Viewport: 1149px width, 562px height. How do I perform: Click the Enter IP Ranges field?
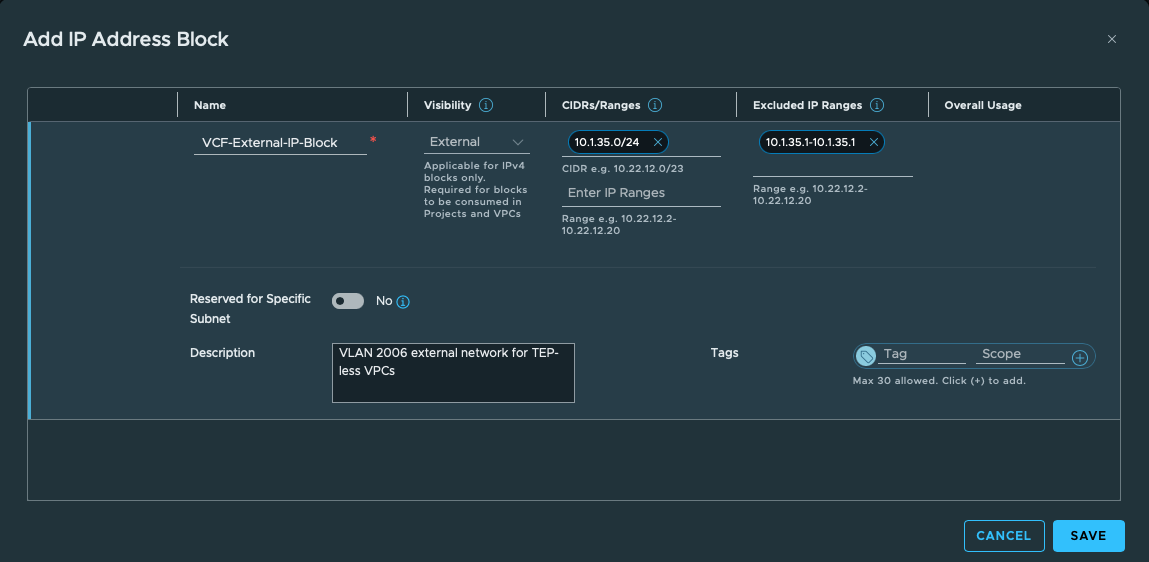641,193
